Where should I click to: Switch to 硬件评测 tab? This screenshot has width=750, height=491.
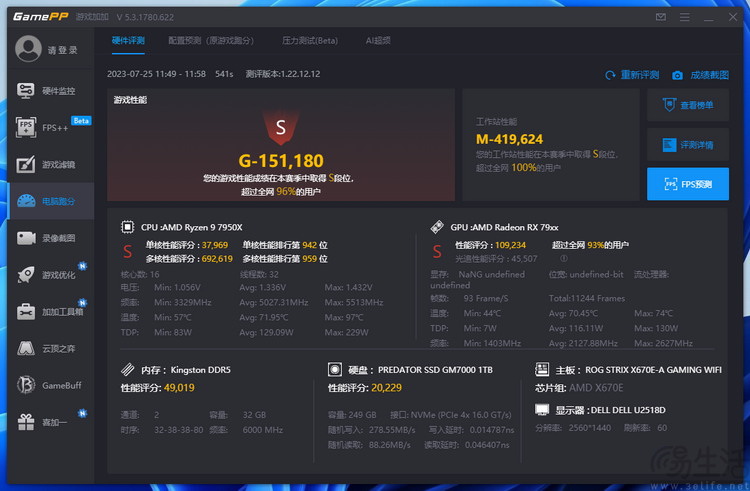click(128, 41)
